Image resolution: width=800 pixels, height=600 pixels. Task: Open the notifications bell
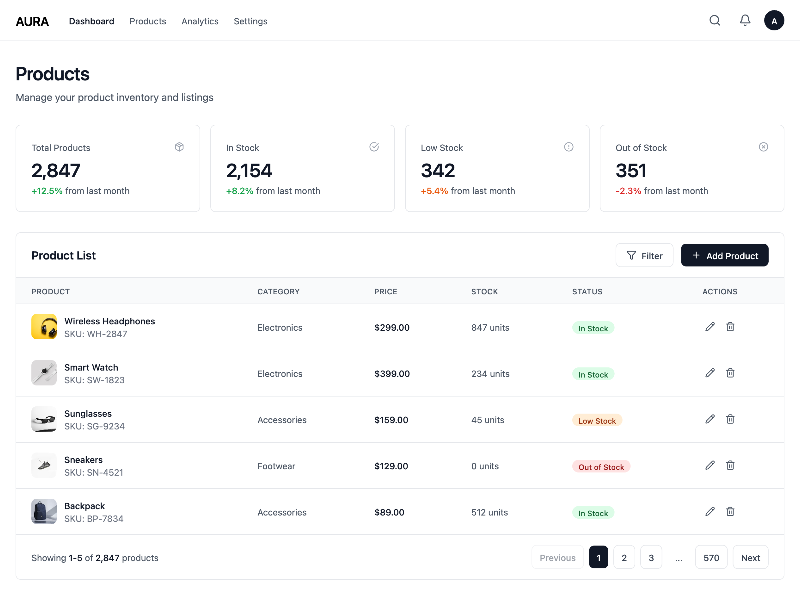[x=745, y=21]
